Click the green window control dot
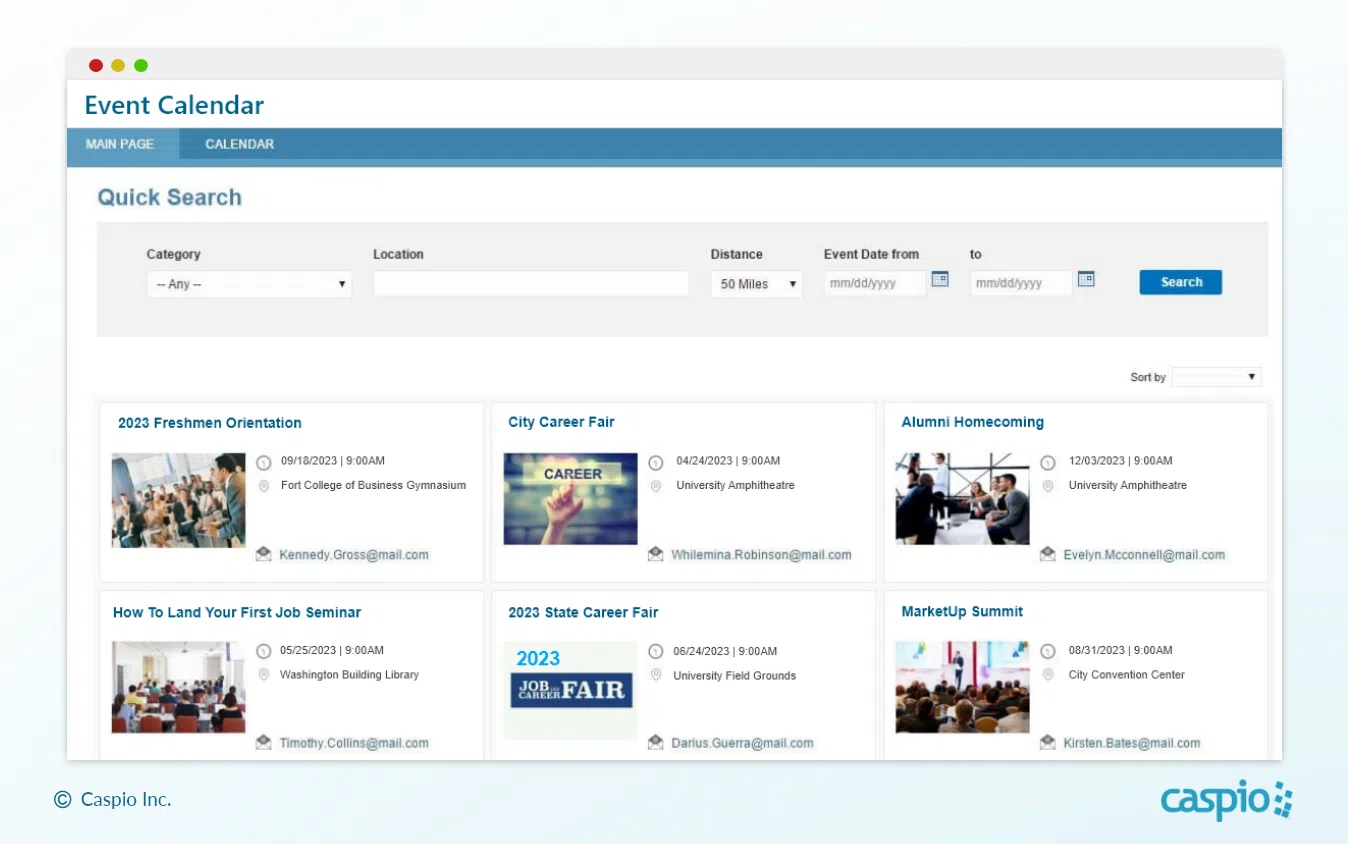Screen dimensions: 1348x844 (141, 64)
